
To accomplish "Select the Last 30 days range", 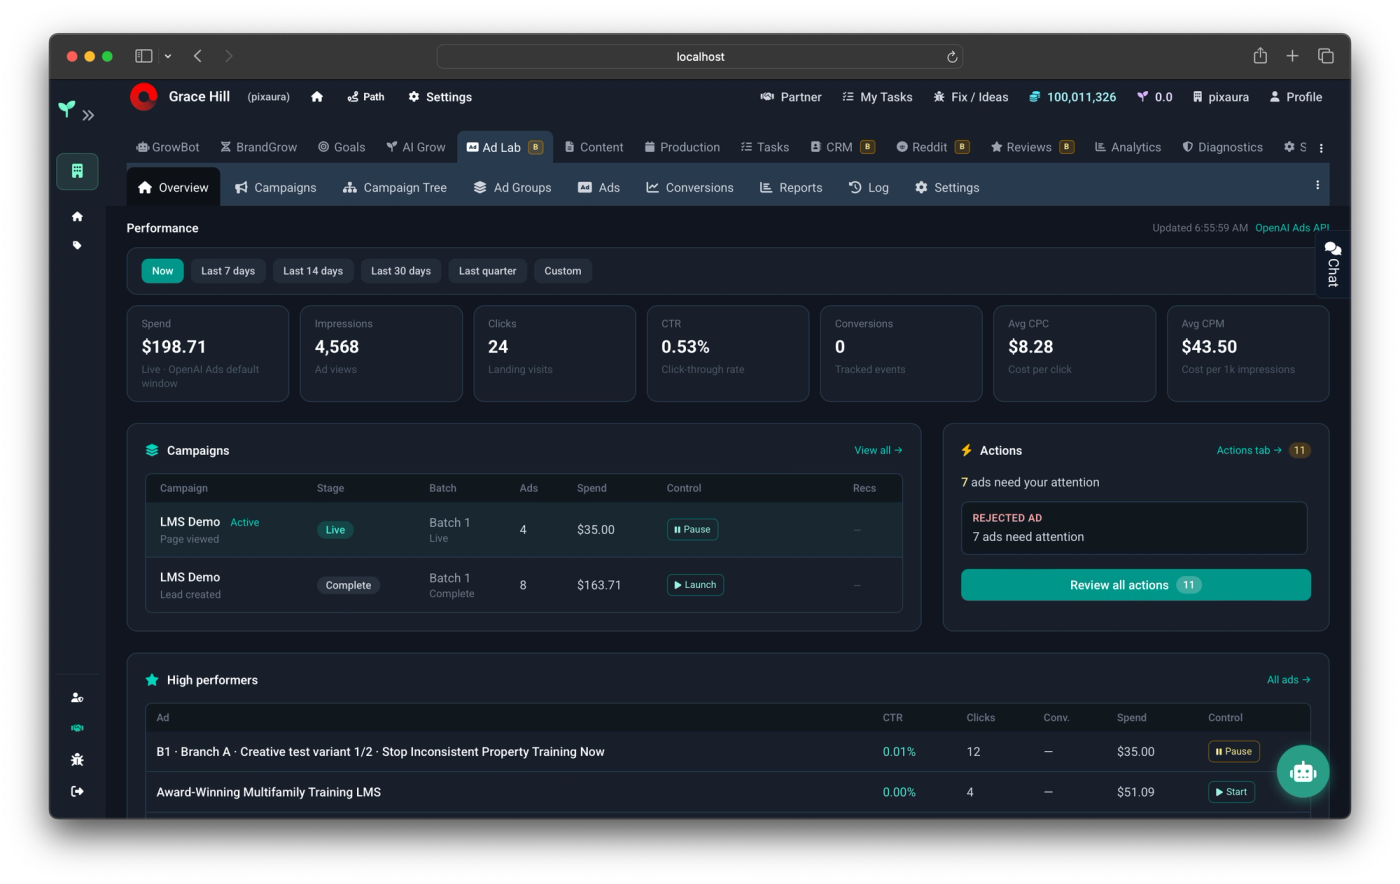I will point(401,271).
